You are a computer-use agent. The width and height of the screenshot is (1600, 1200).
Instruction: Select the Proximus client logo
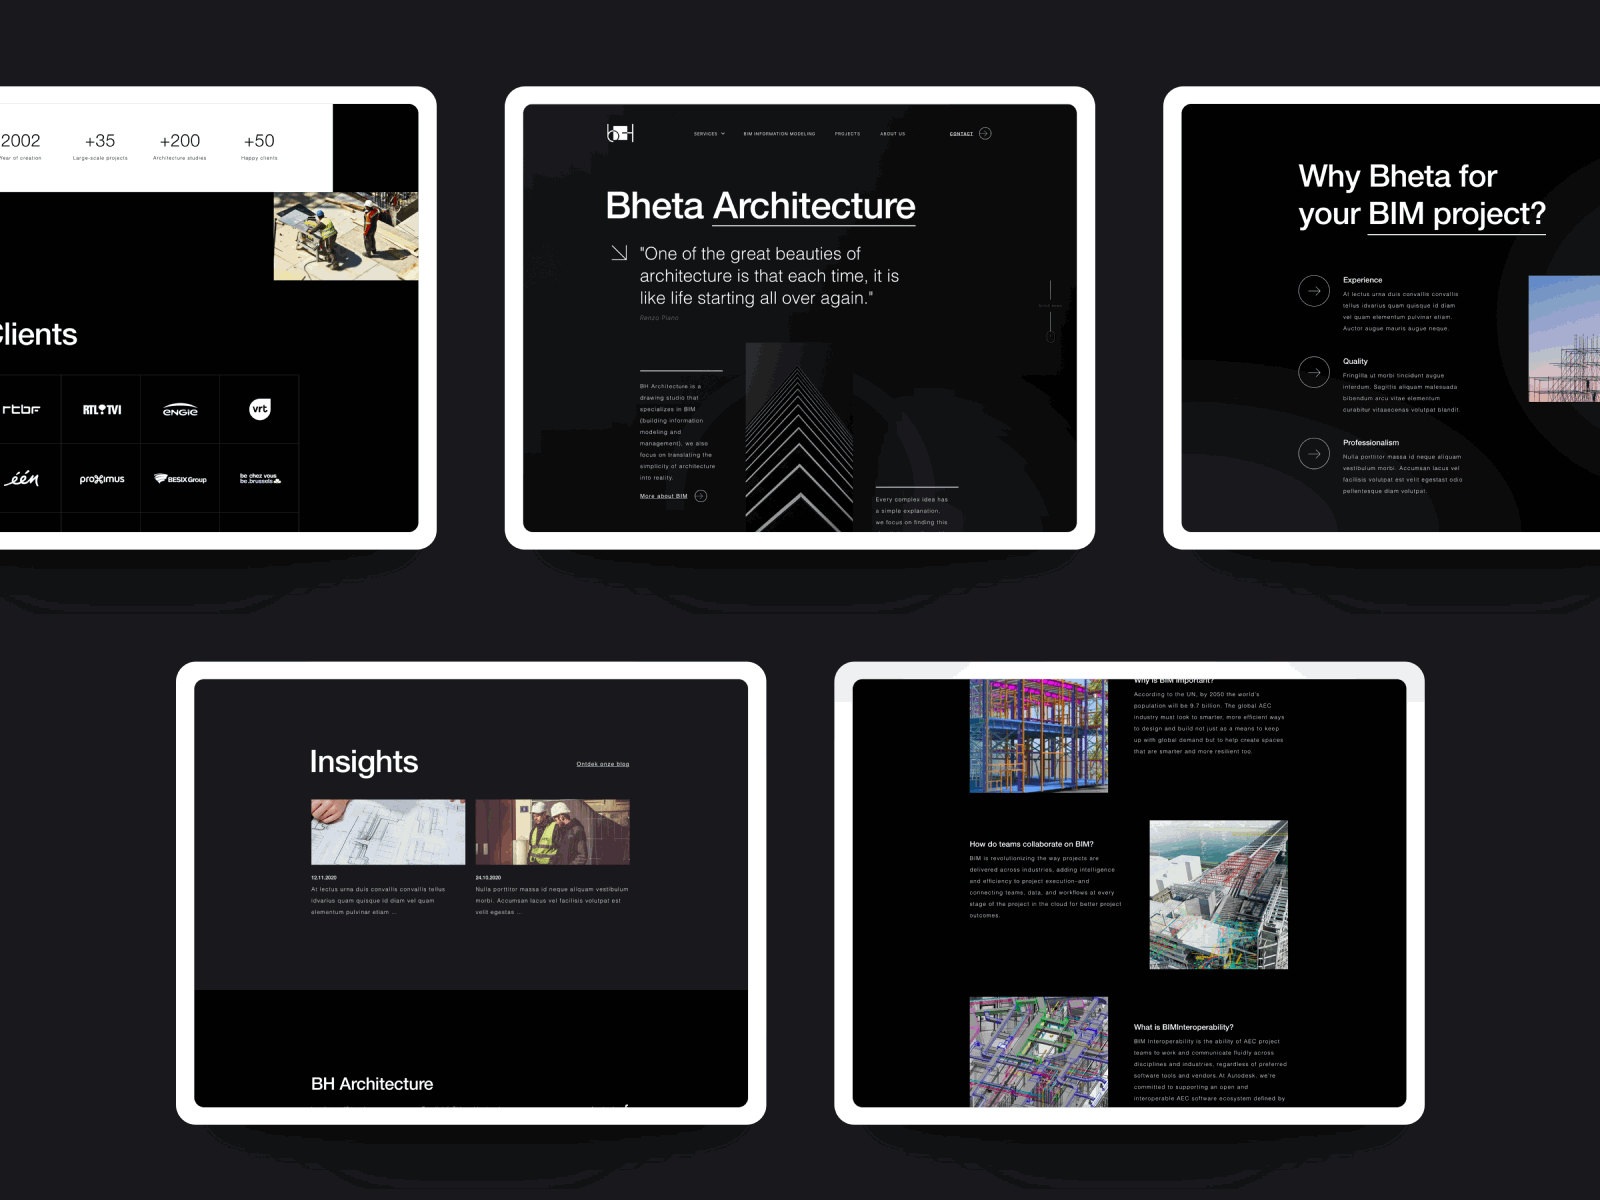101,478
